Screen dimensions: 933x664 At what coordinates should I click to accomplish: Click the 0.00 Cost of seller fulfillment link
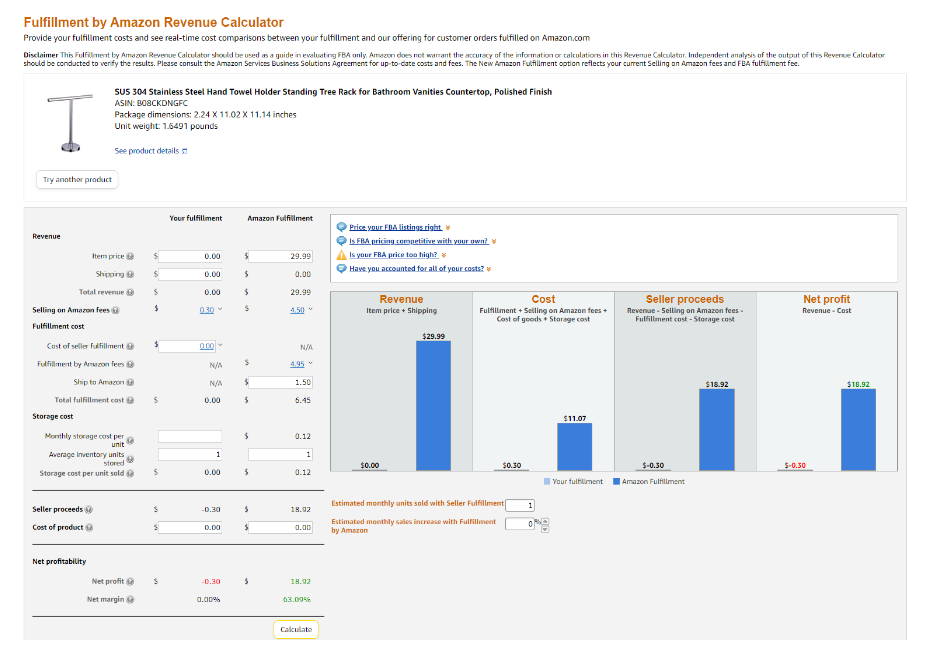(x=206, y=346)
